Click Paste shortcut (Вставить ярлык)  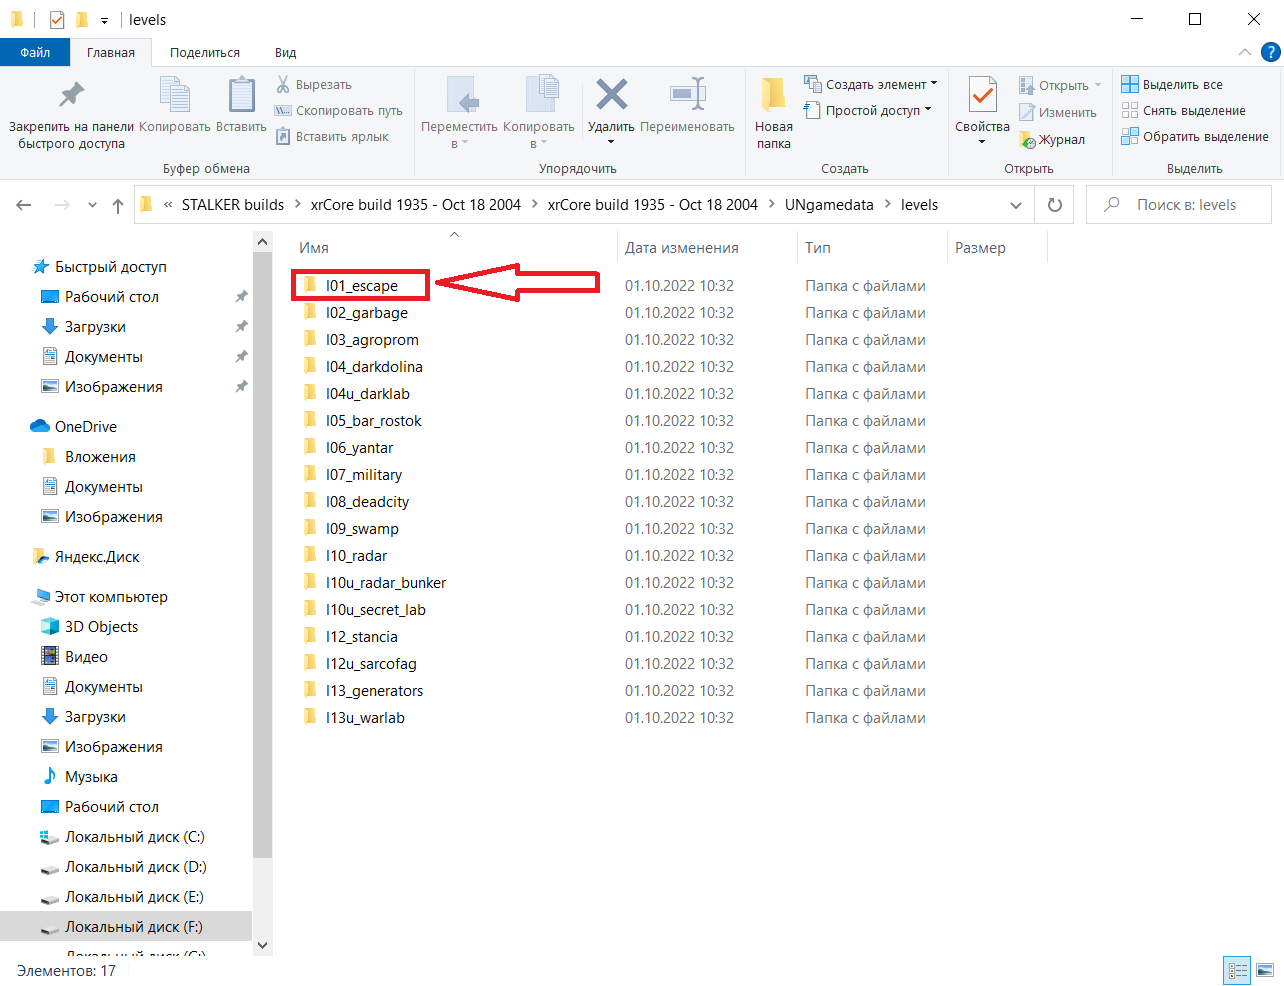tap(332, 137)
